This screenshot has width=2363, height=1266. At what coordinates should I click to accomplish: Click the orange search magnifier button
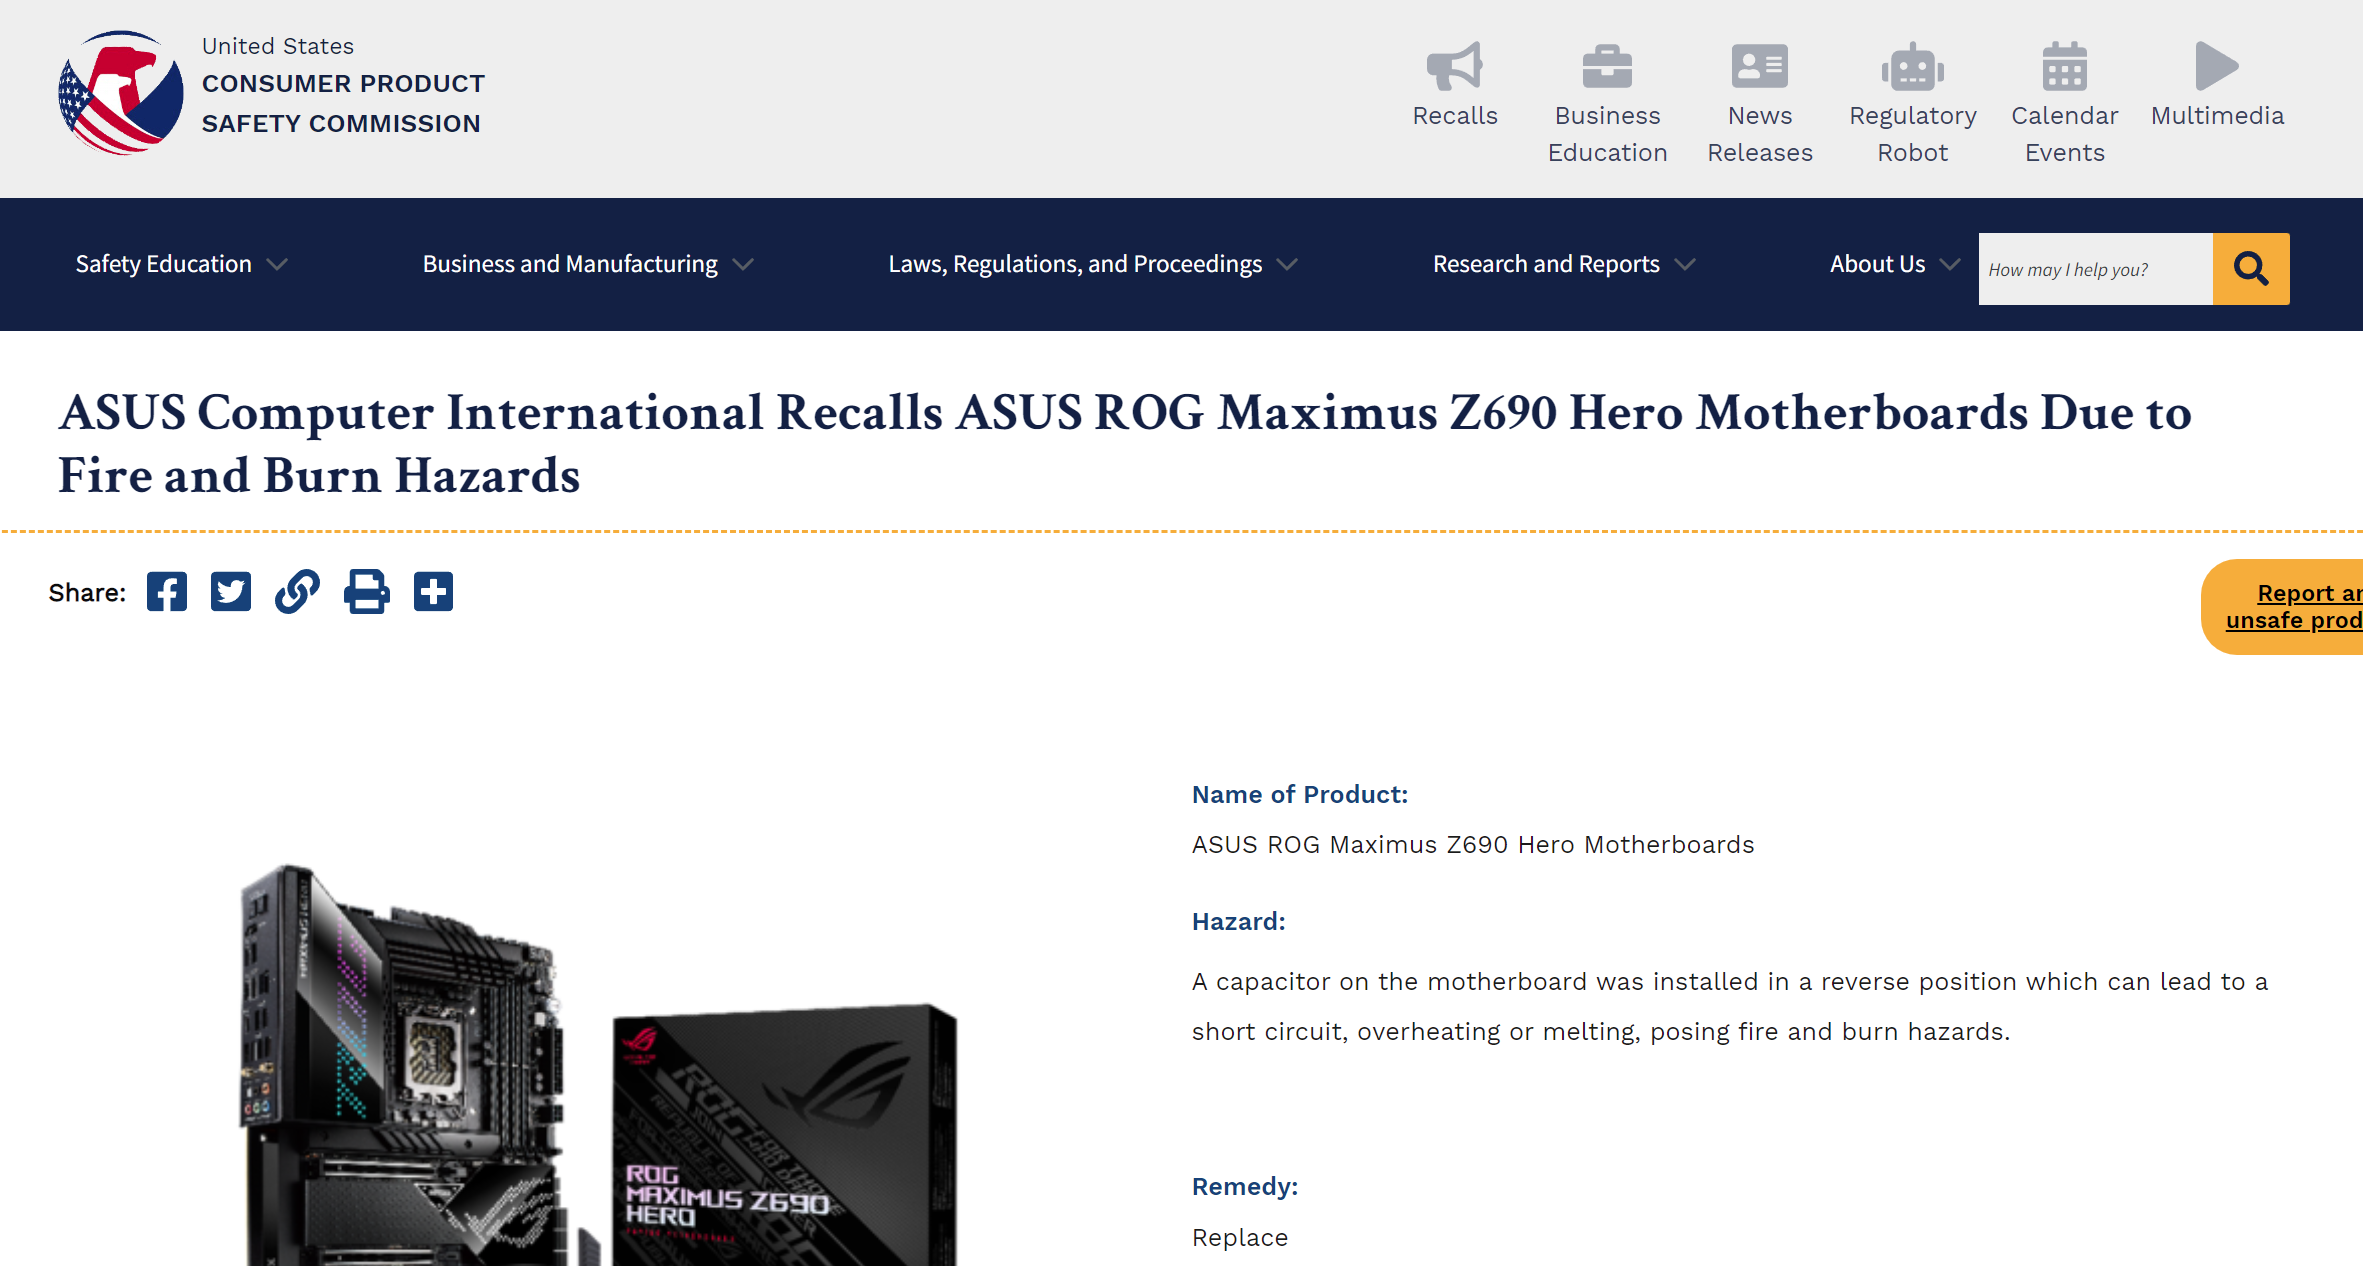pyautogui.click(x=2251, y=269)
